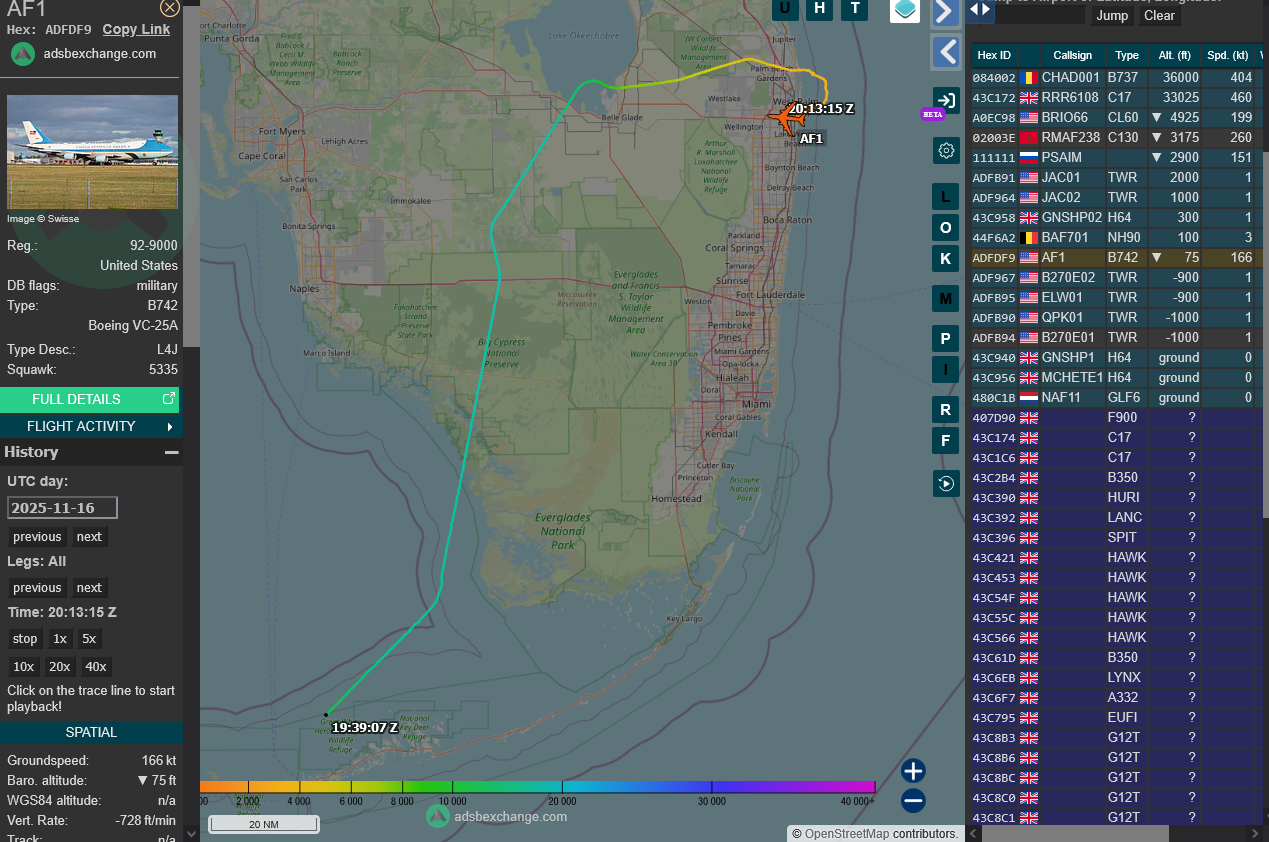Toggle the U map filter button

click(786, 9)
